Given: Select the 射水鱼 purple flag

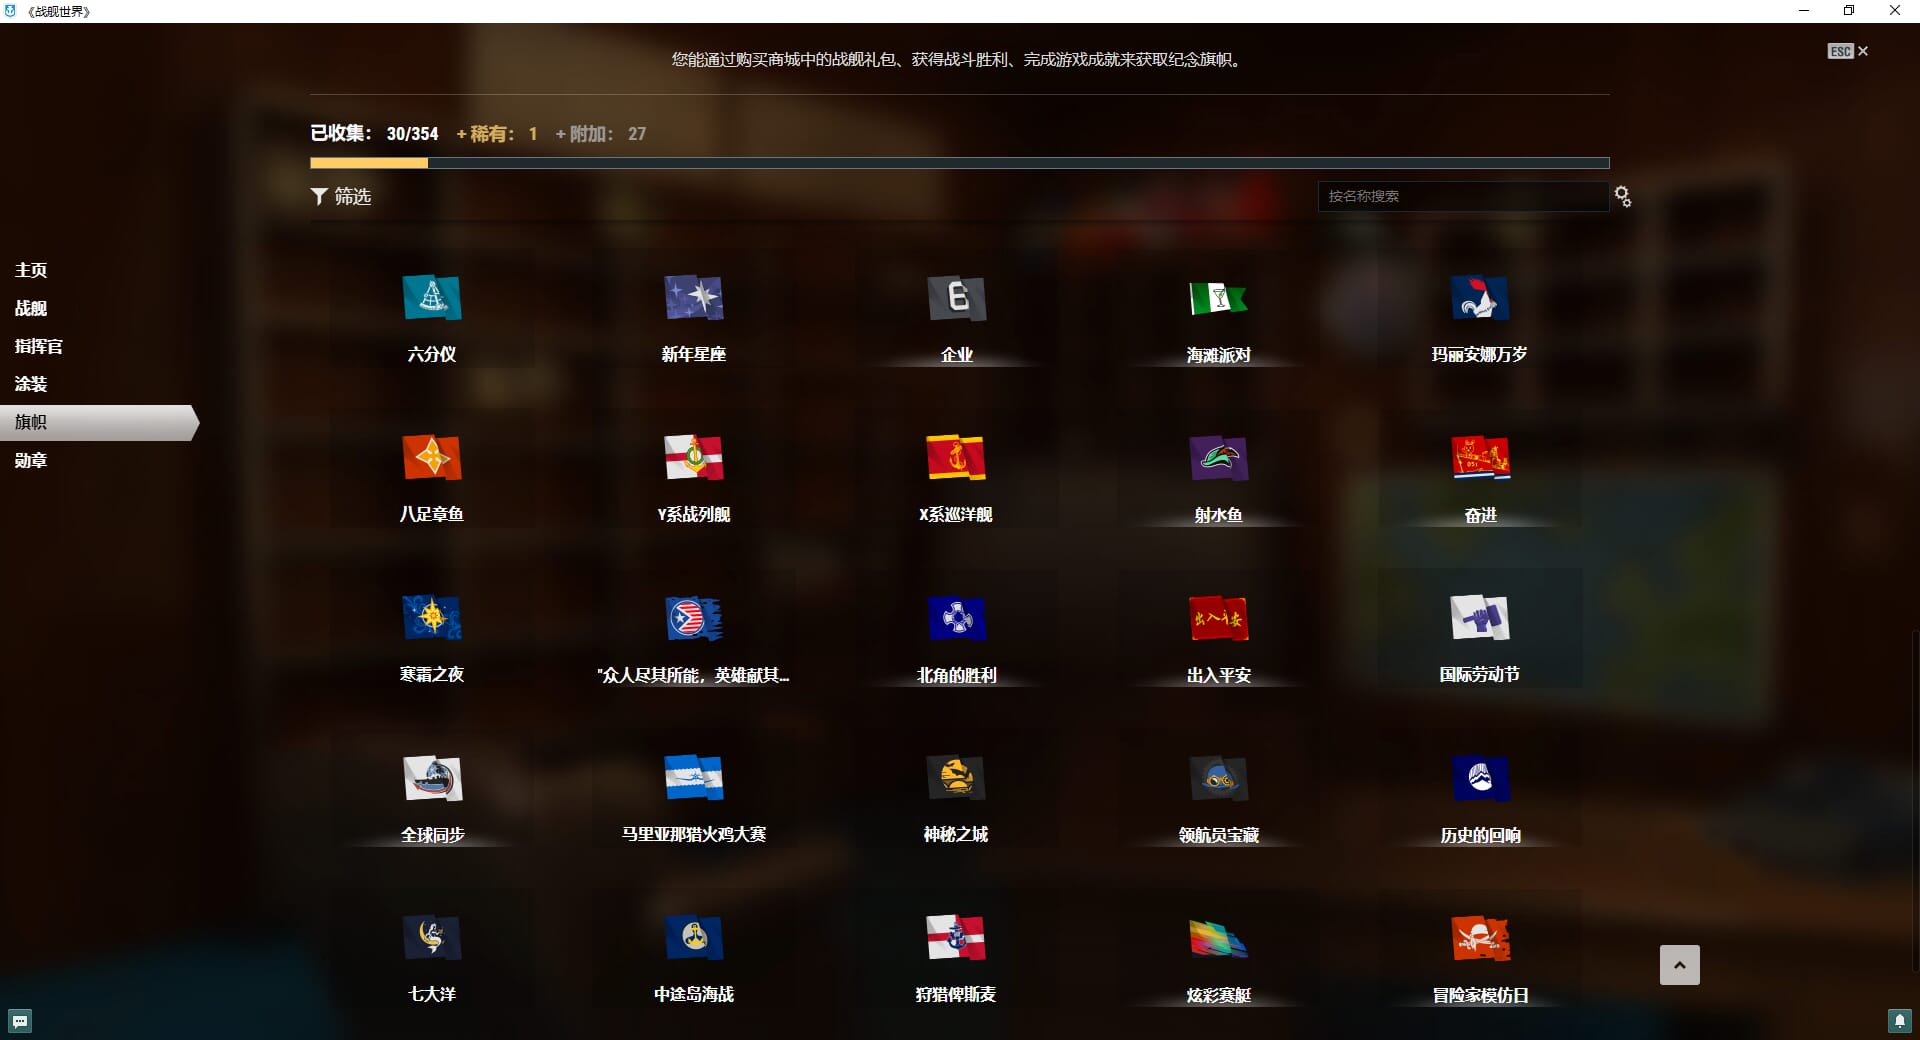Looking at the screenshot, I should pos(1218,458).
